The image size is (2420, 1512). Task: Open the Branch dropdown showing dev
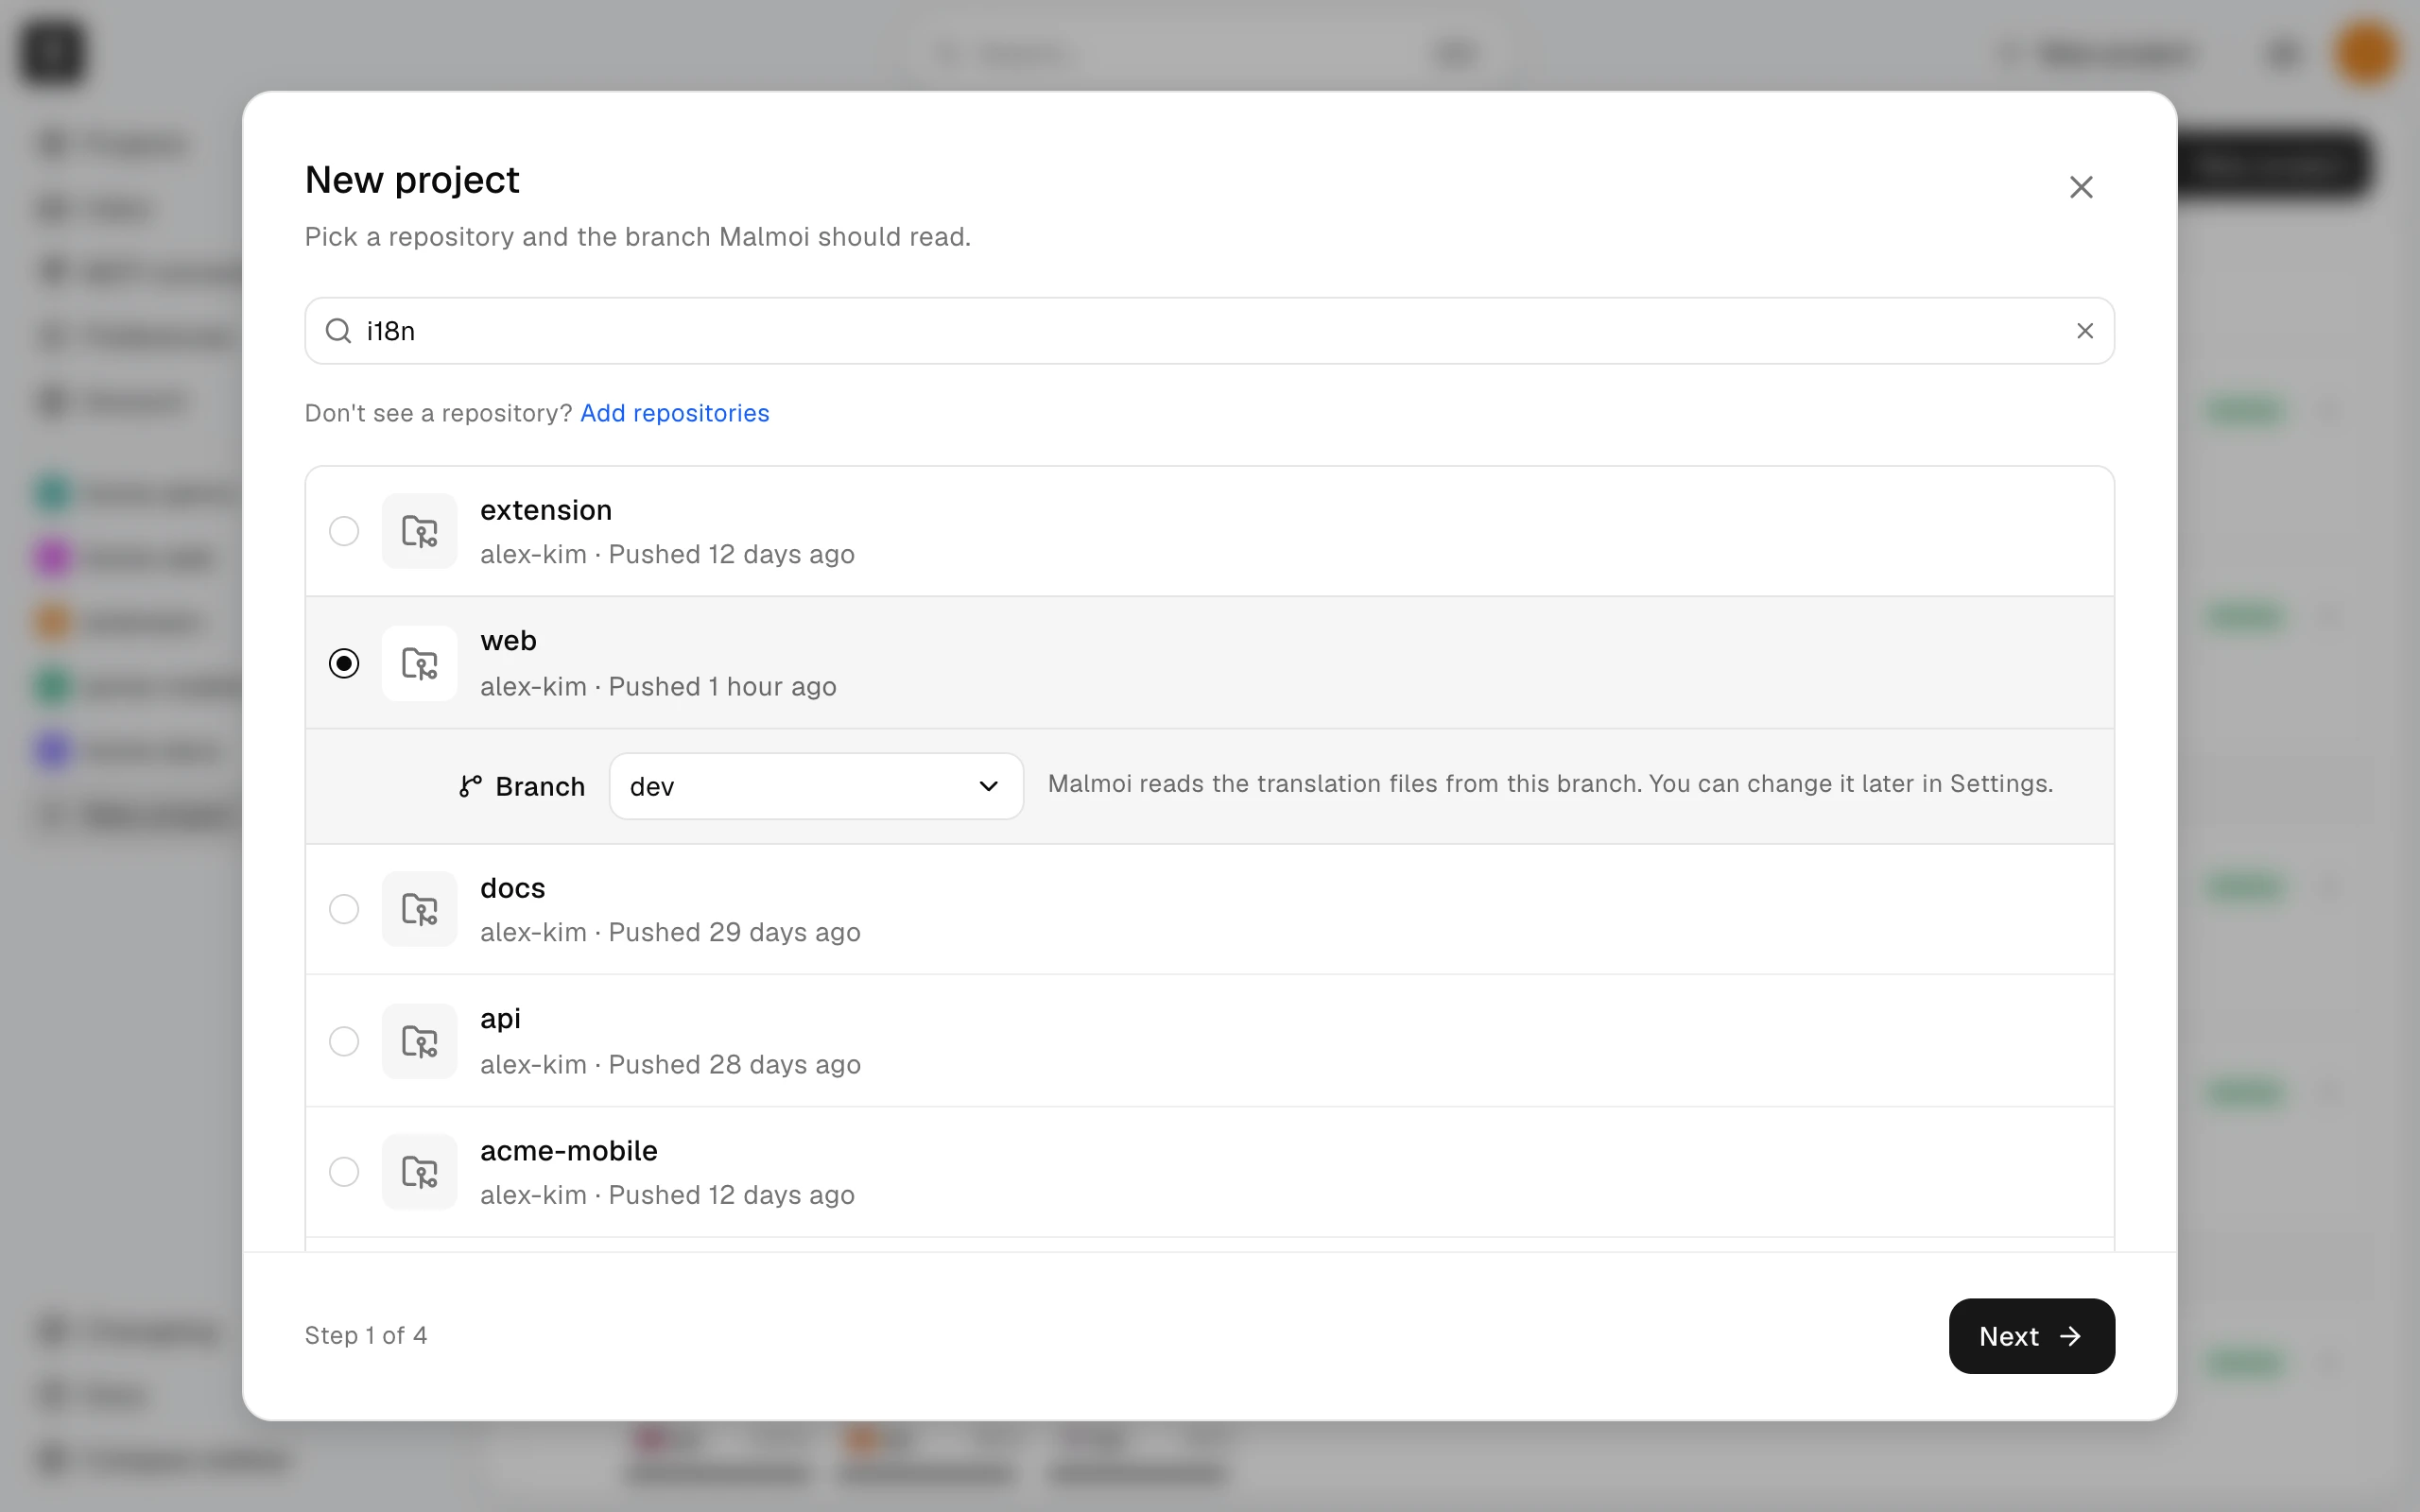816,786
